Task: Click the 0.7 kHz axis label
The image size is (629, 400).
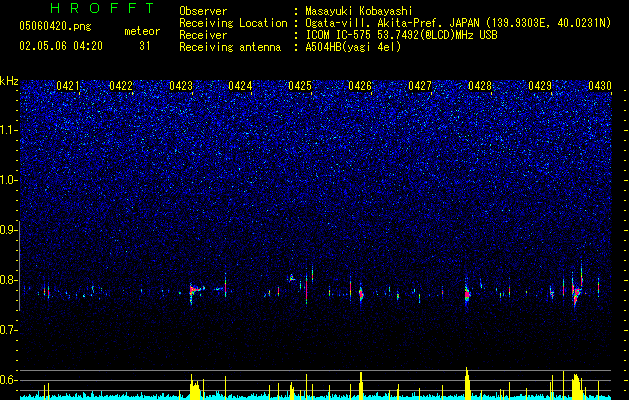Action: pyautogui.click(x=9, y=330)
